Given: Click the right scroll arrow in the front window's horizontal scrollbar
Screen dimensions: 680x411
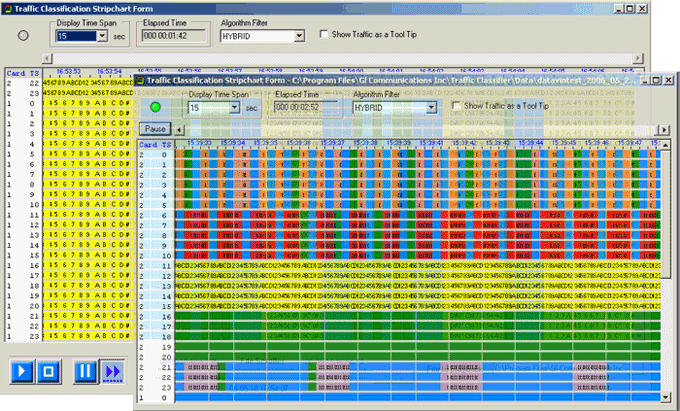Looking at the screenshot, I should [664, 129].
